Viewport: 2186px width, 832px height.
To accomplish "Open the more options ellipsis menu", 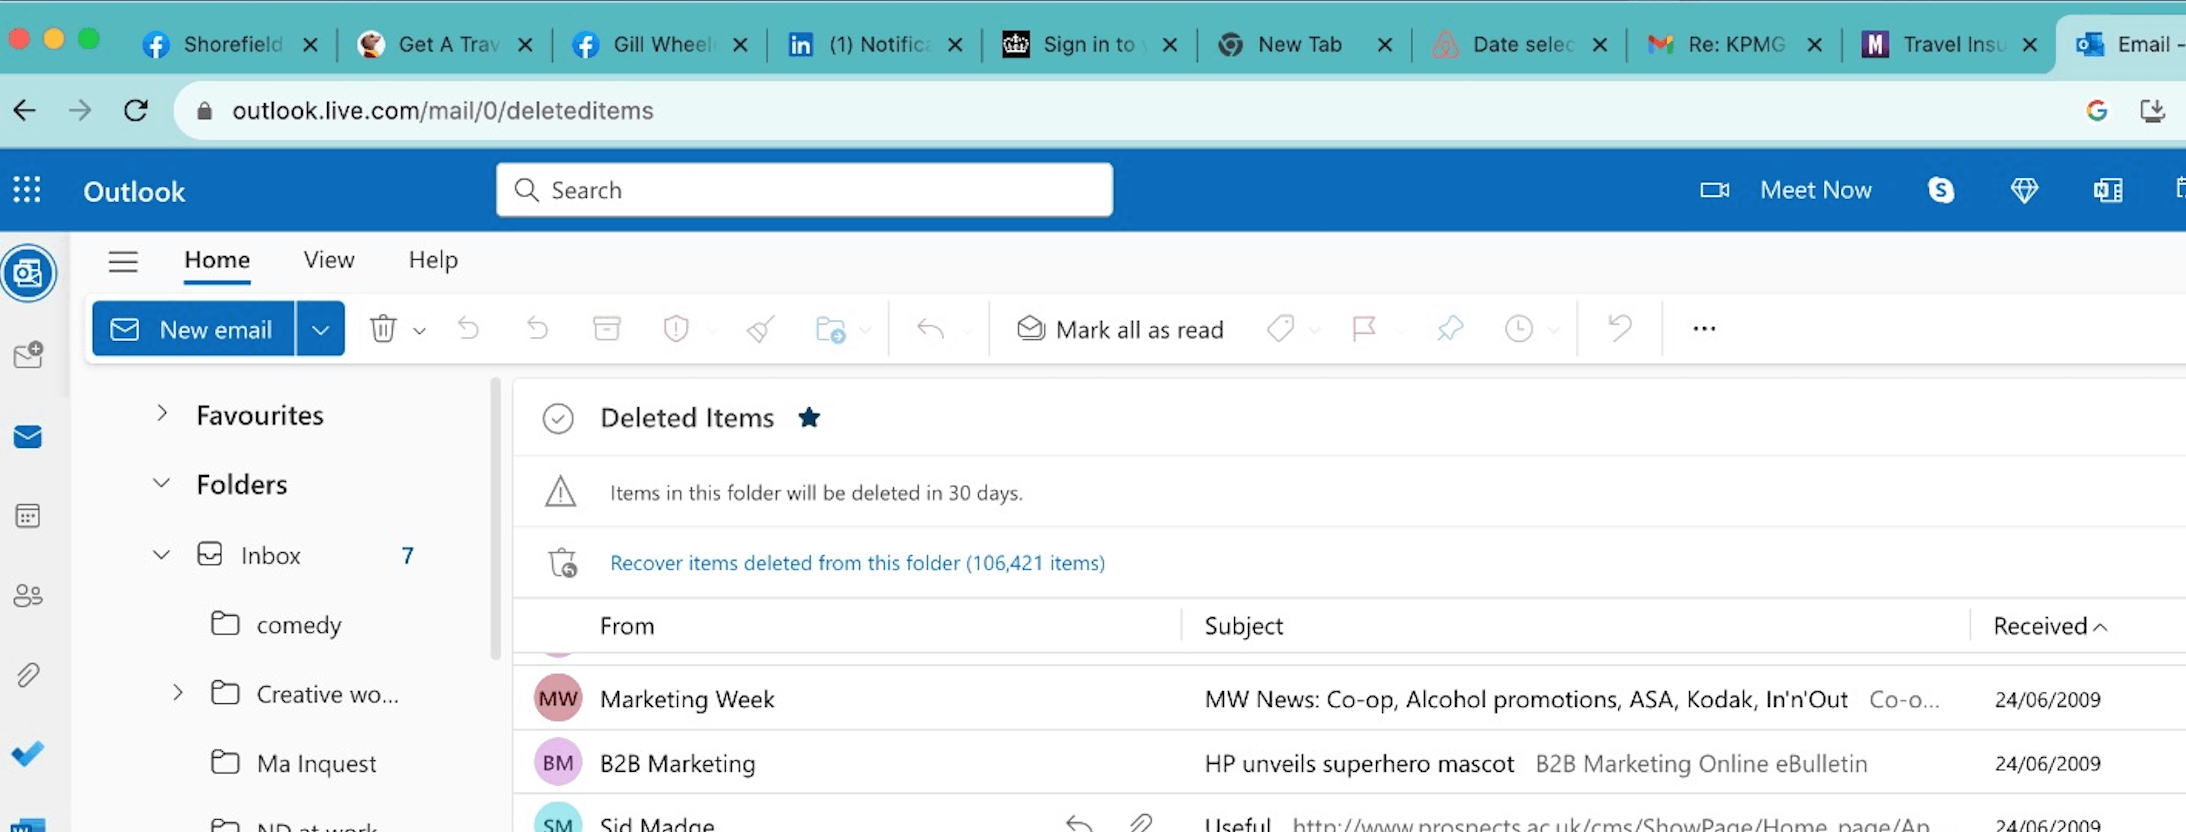I will [x=1704, y=328].
